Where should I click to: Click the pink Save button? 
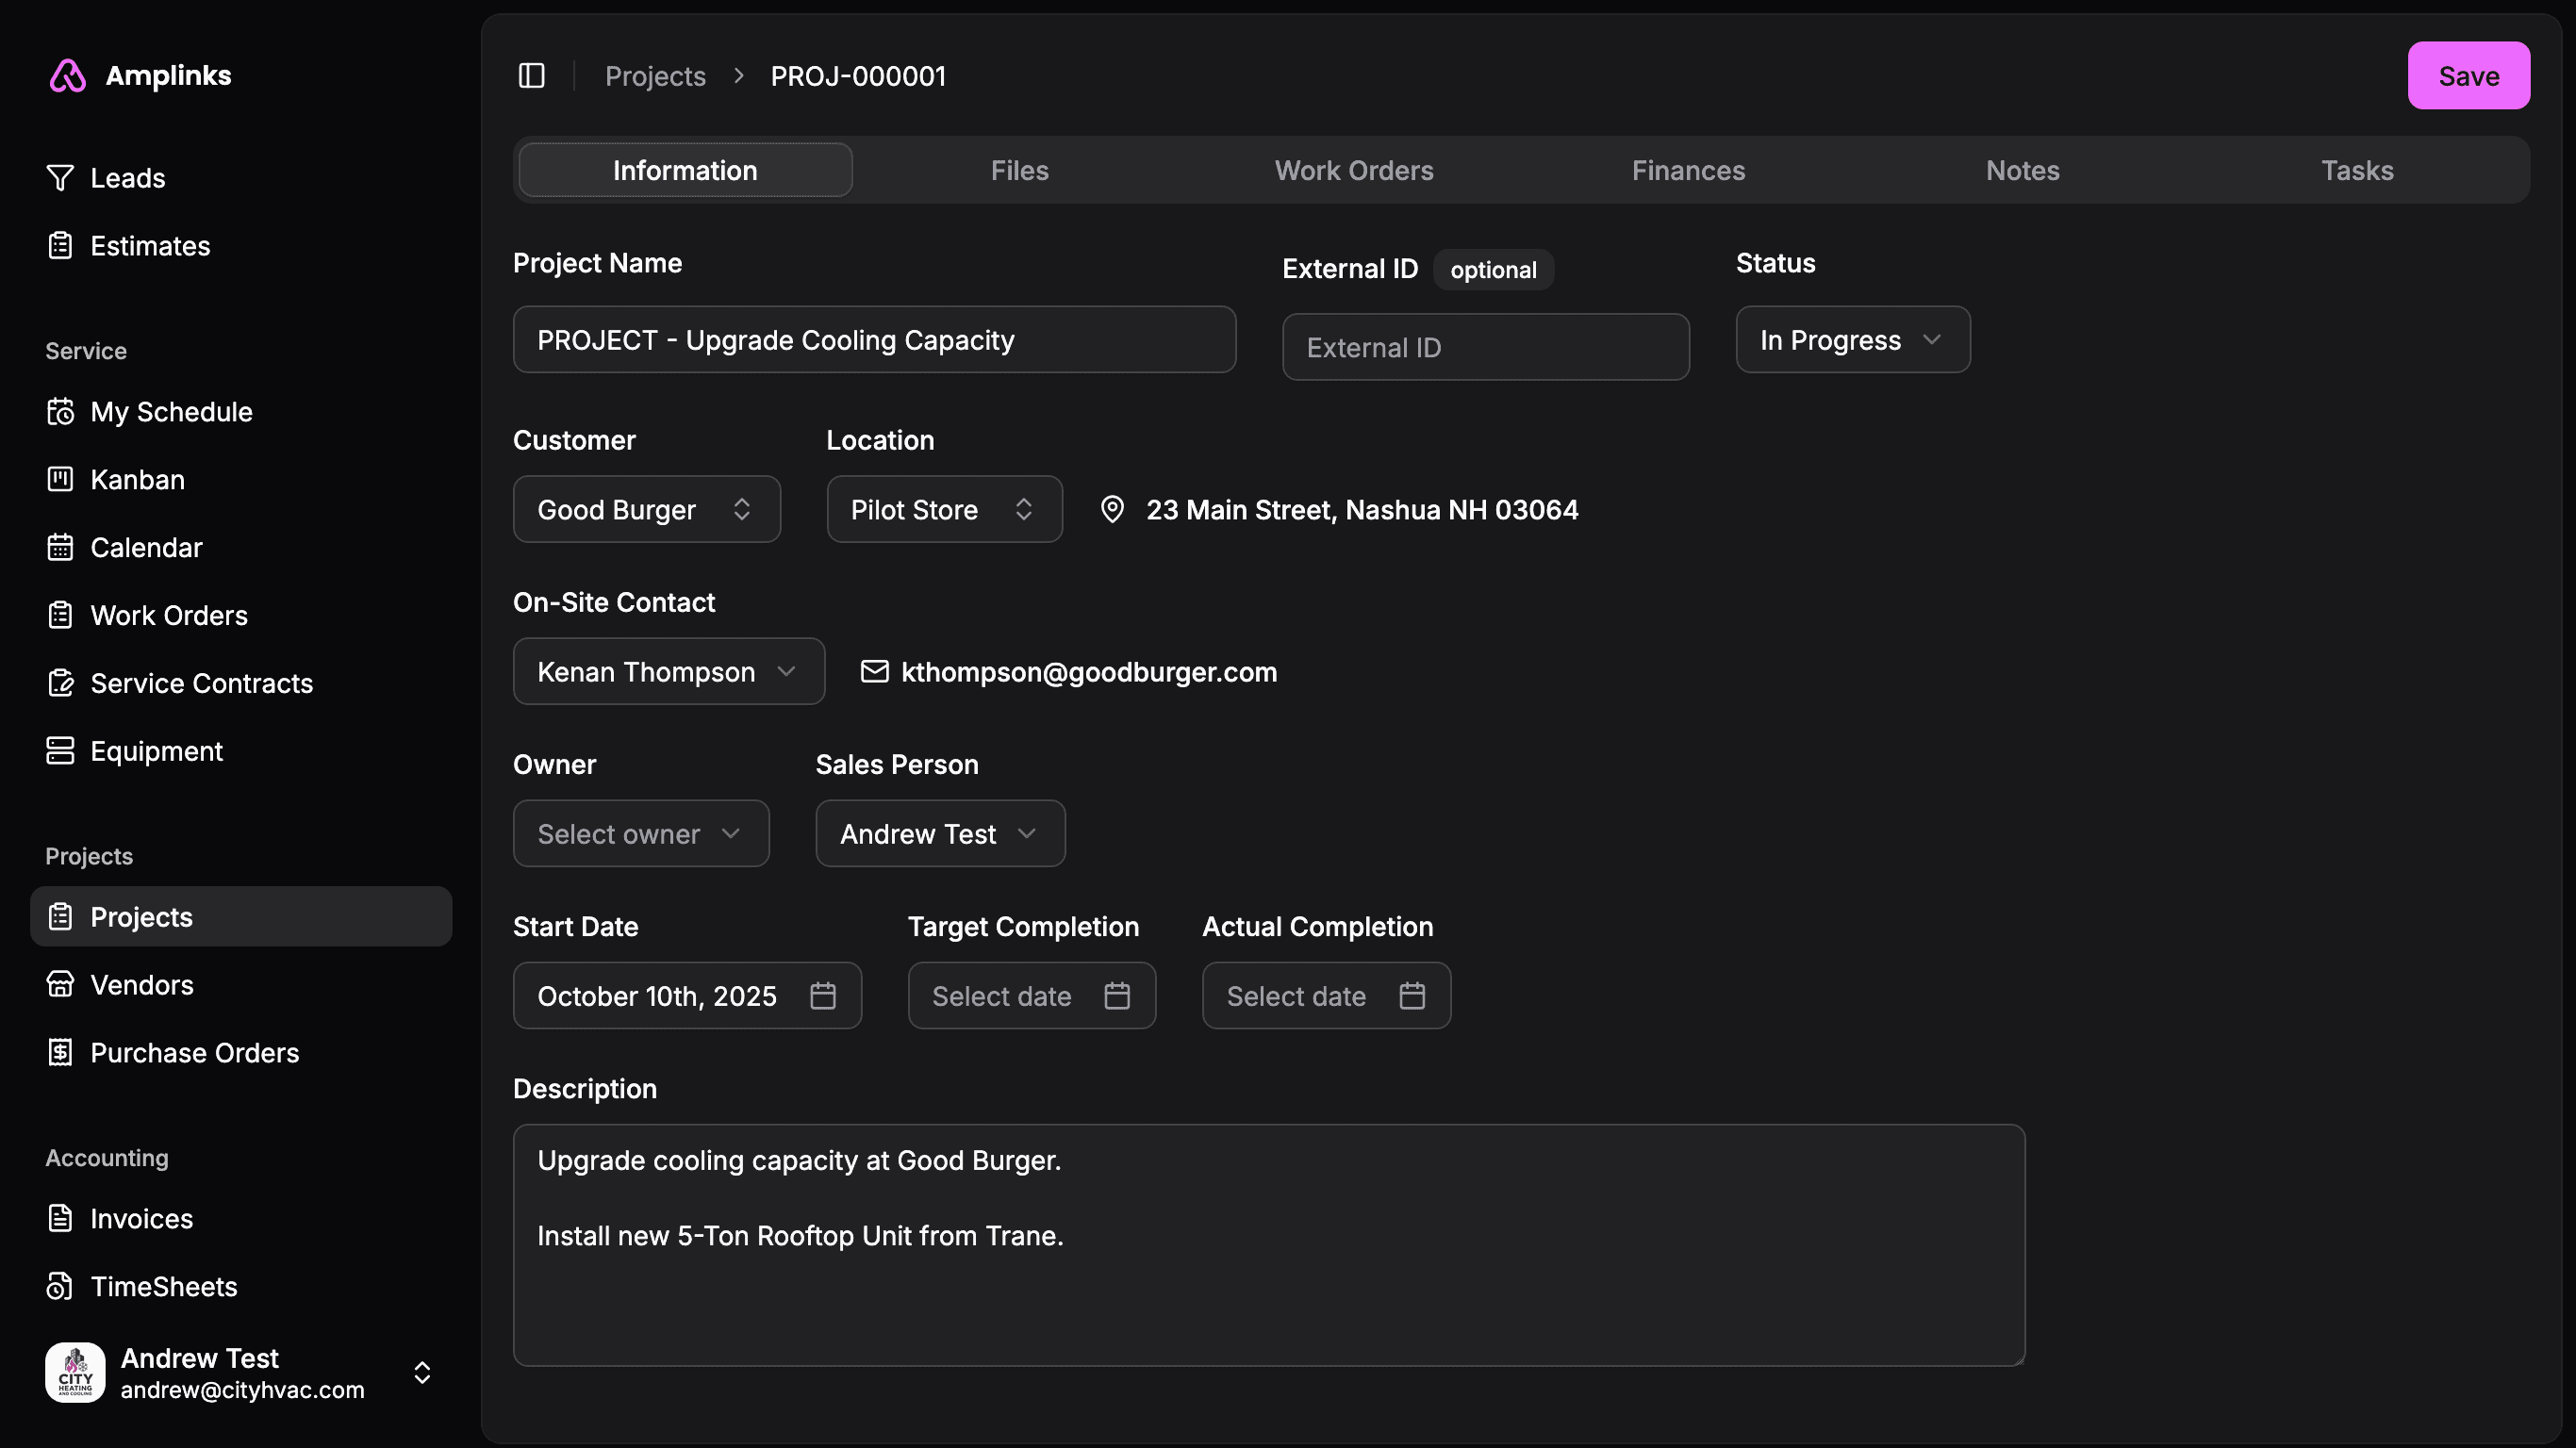[x=2467, y=76]
